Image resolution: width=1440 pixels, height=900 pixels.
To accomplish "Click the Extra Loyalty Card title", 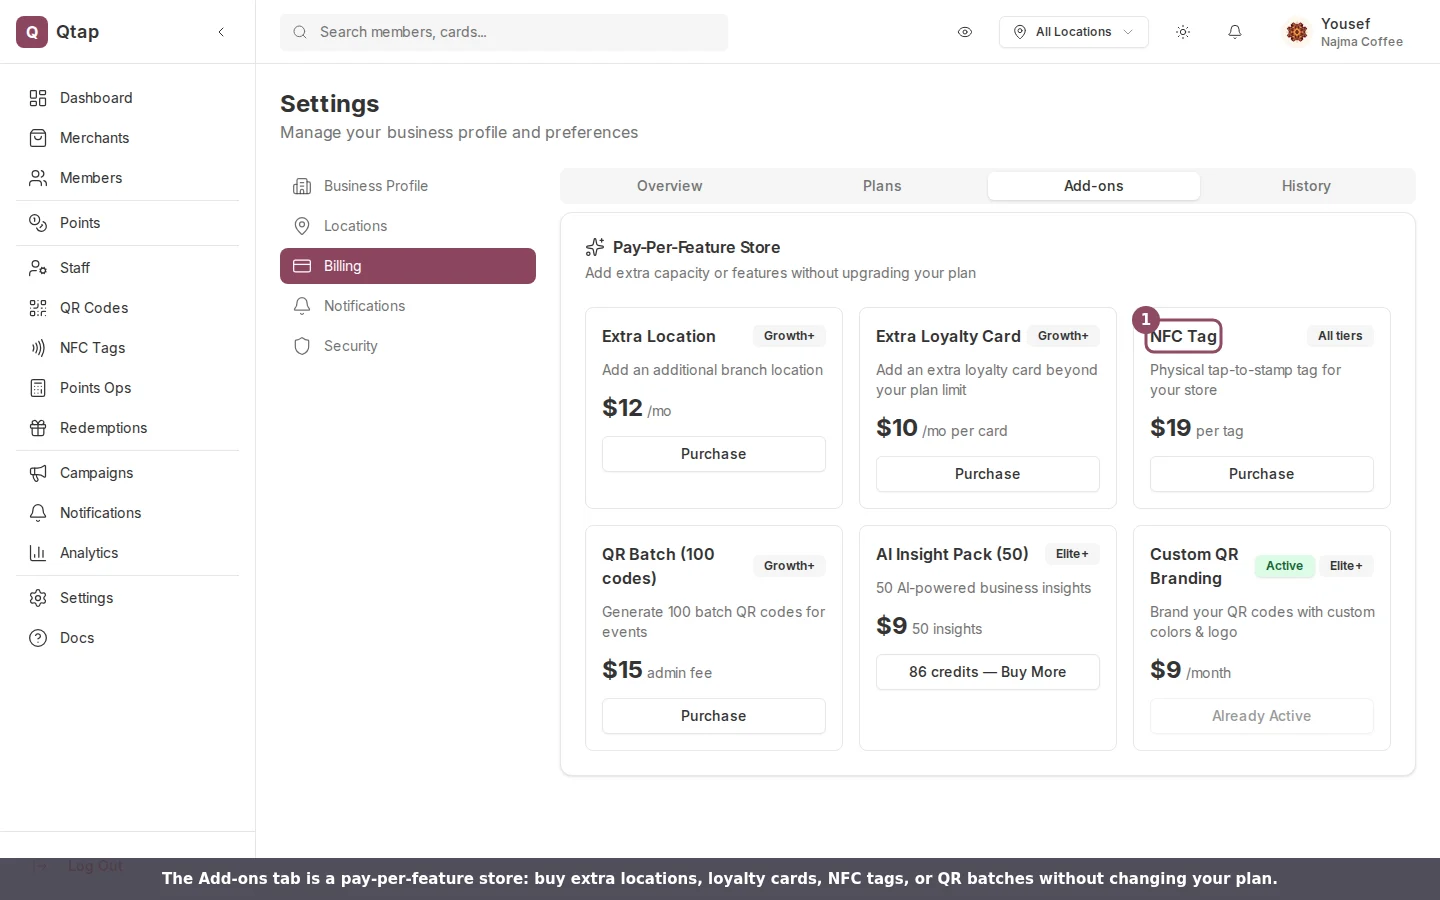I will coord(948,336).
